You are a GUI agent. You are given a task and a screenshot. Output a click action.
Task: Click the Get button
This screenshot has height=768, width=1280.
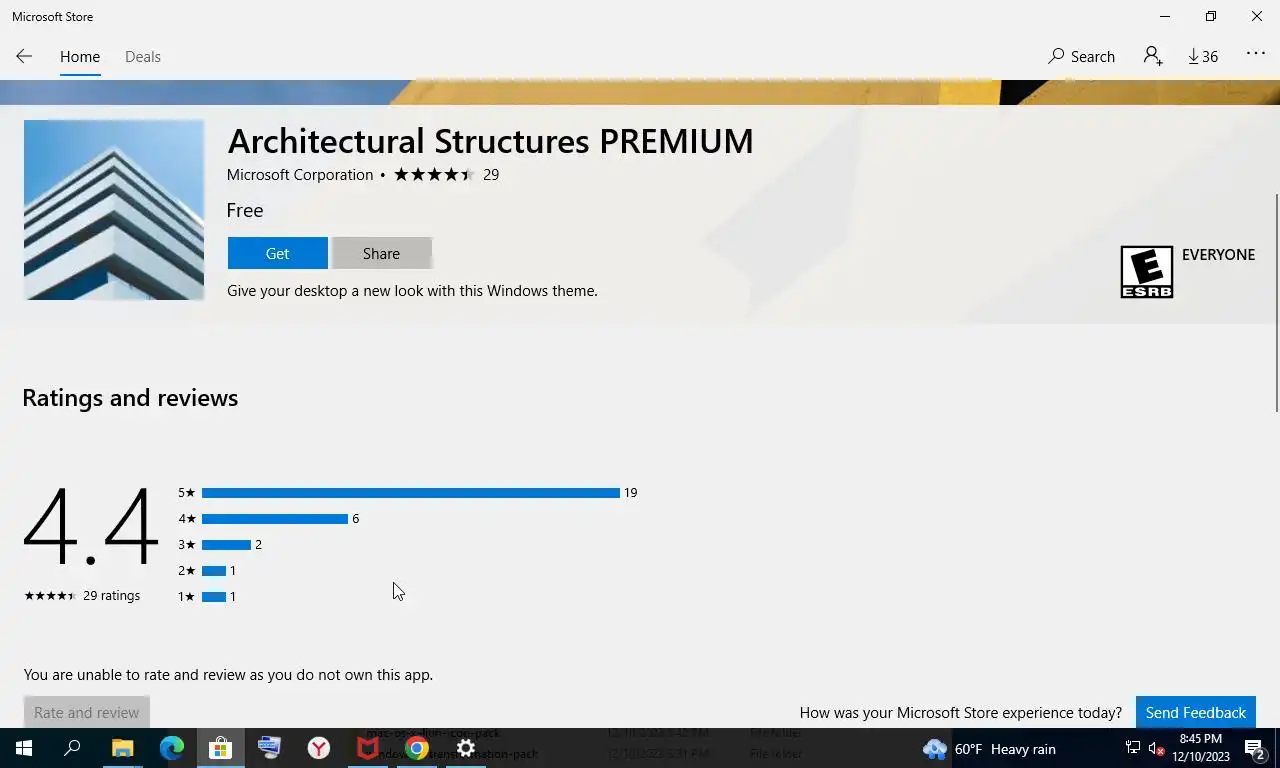click(x=277, y=253)
